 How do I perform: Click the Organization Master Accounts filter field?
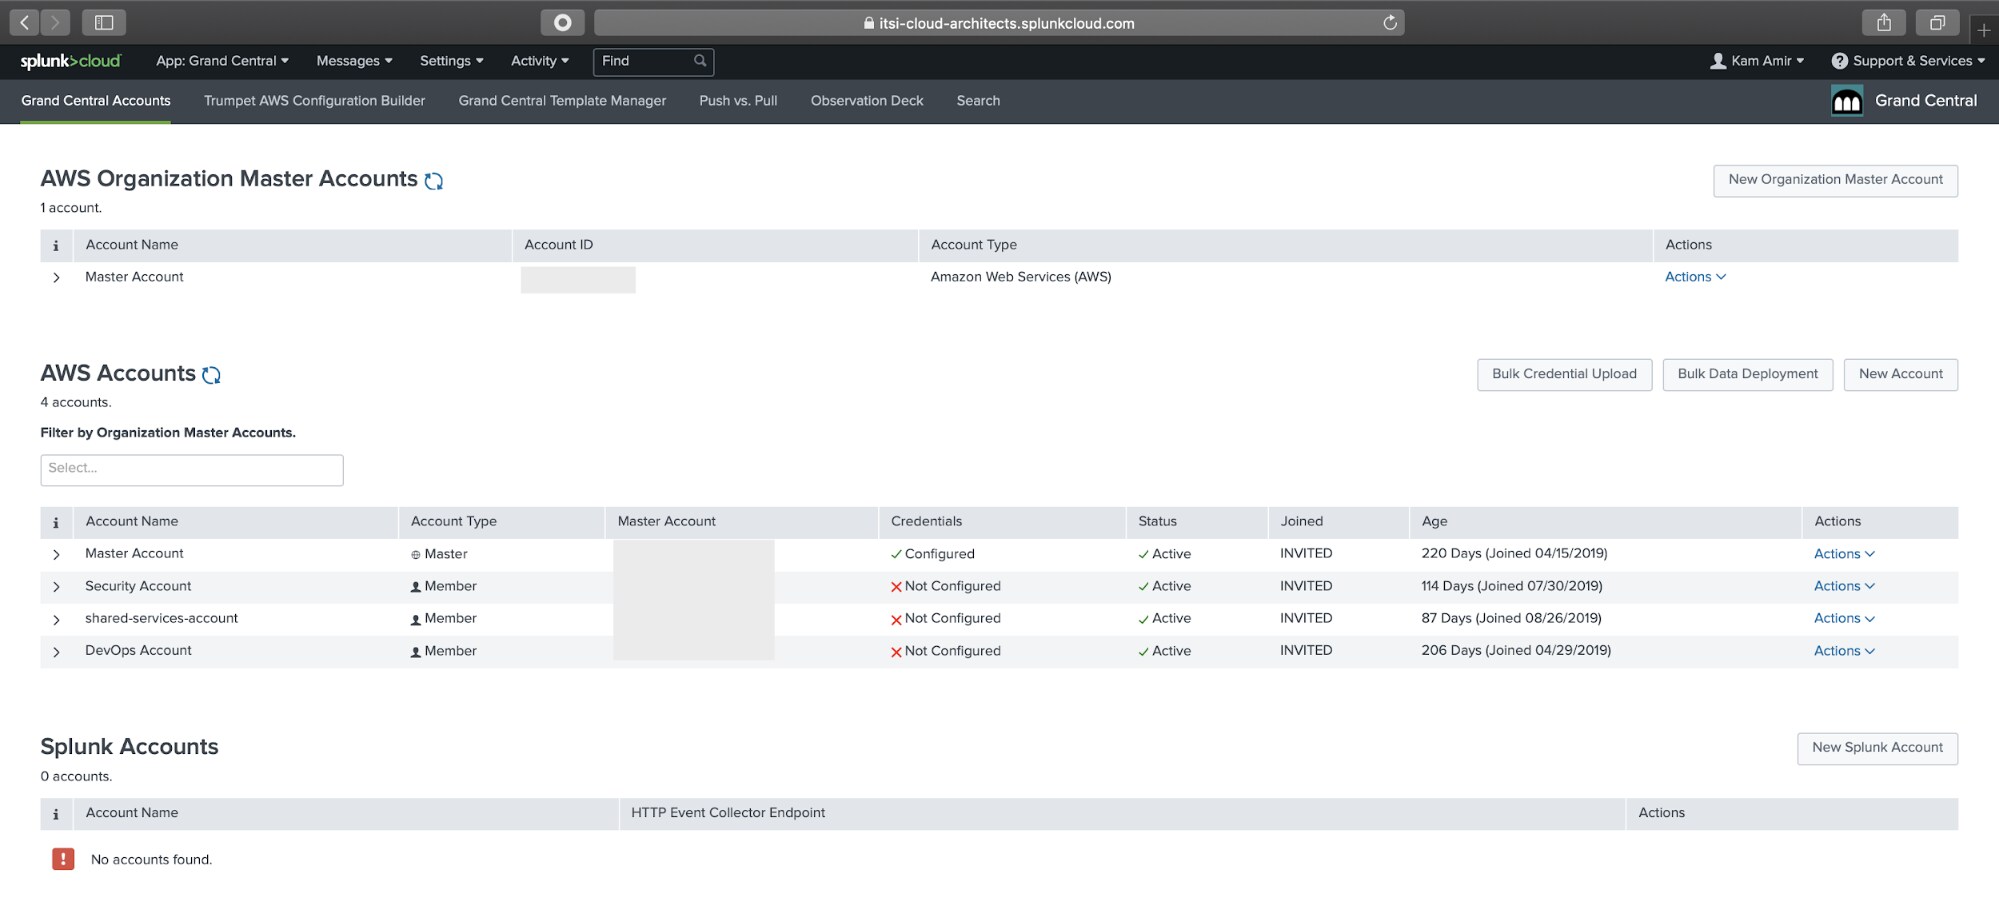(x=192, y=469)
